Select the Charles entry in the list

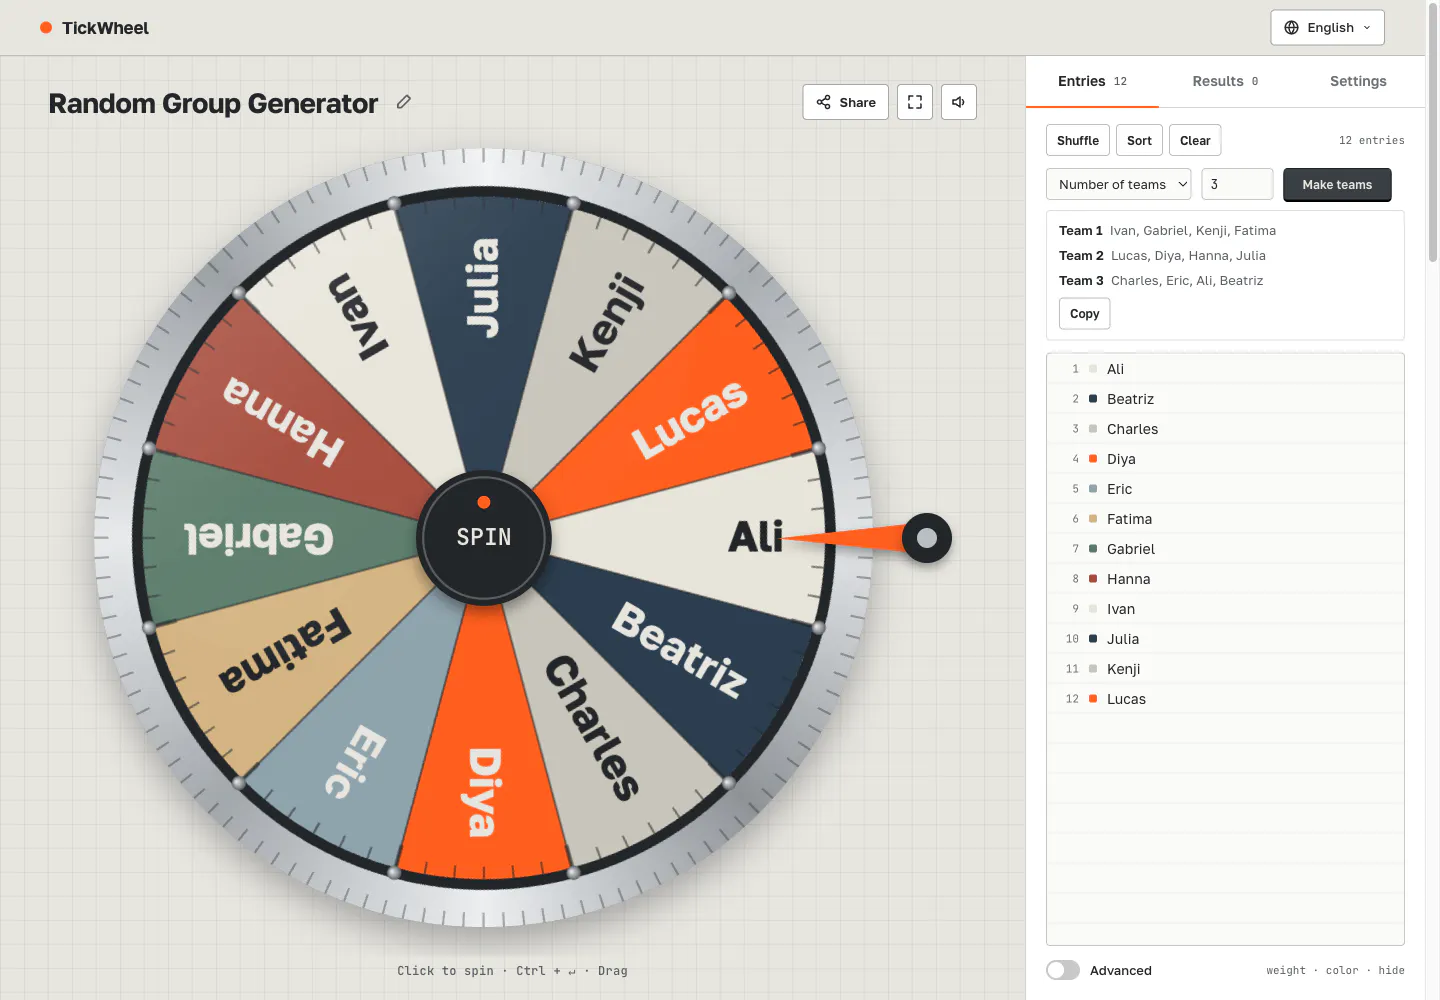(1225, 429)
